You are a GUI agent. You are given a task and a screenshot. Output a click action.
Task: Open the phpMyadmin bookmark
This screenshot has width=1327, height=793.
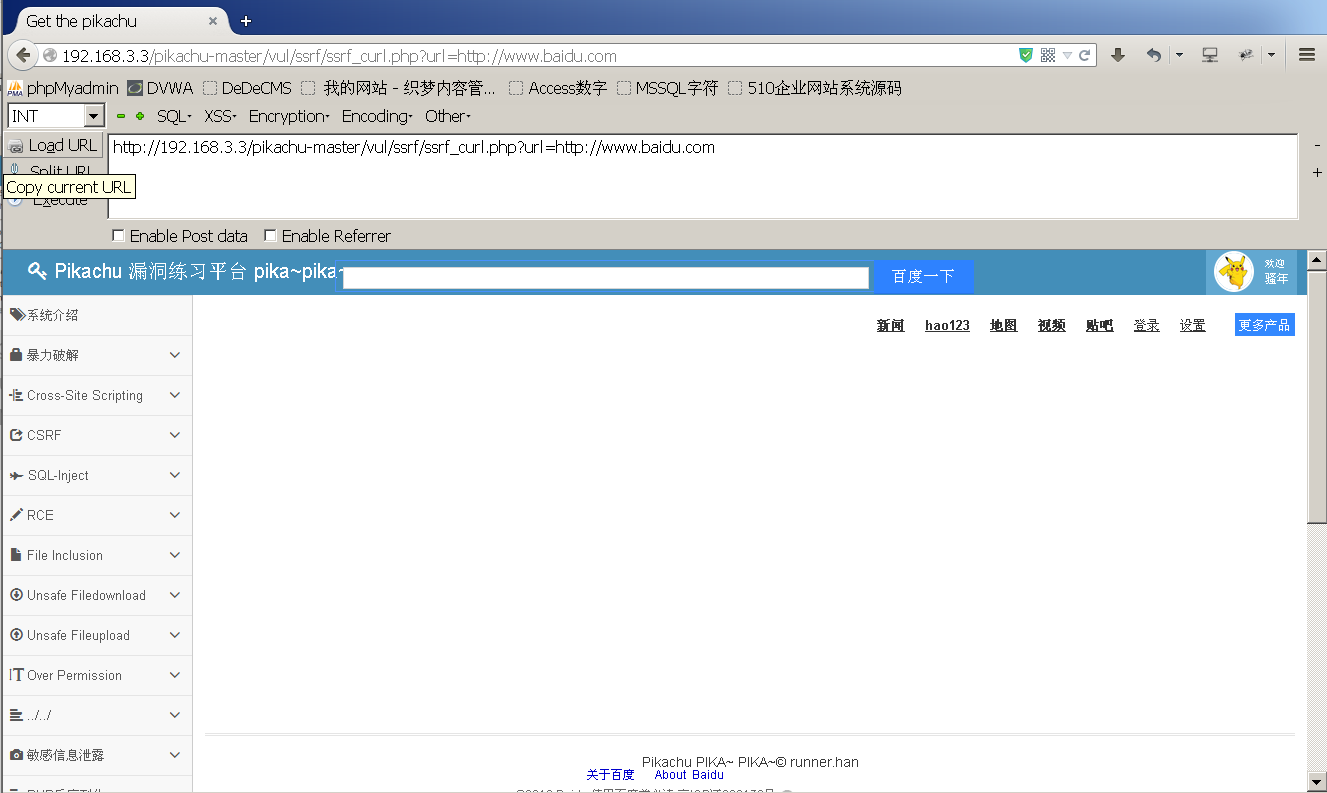(x=63, y=88)
